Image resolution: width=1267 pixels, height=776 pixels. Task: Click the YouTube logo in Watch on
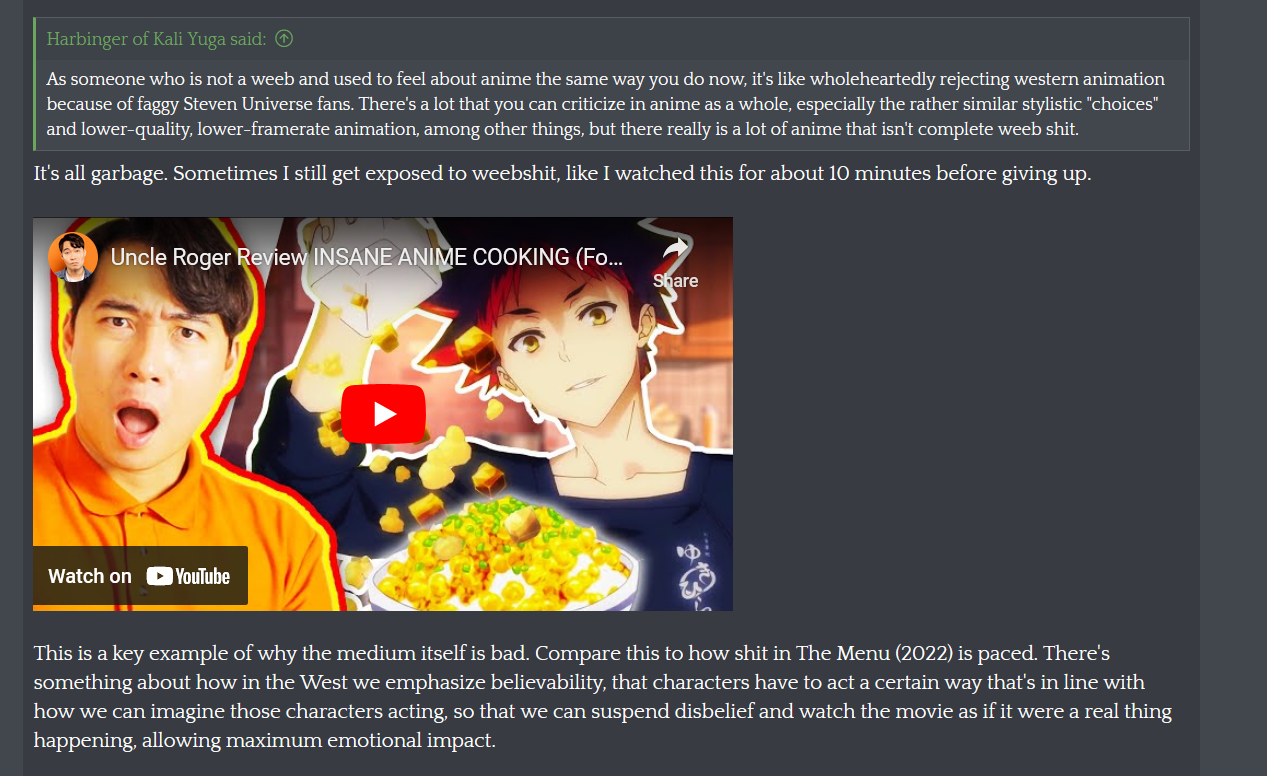pyautogui.click(x=188, y=576)
